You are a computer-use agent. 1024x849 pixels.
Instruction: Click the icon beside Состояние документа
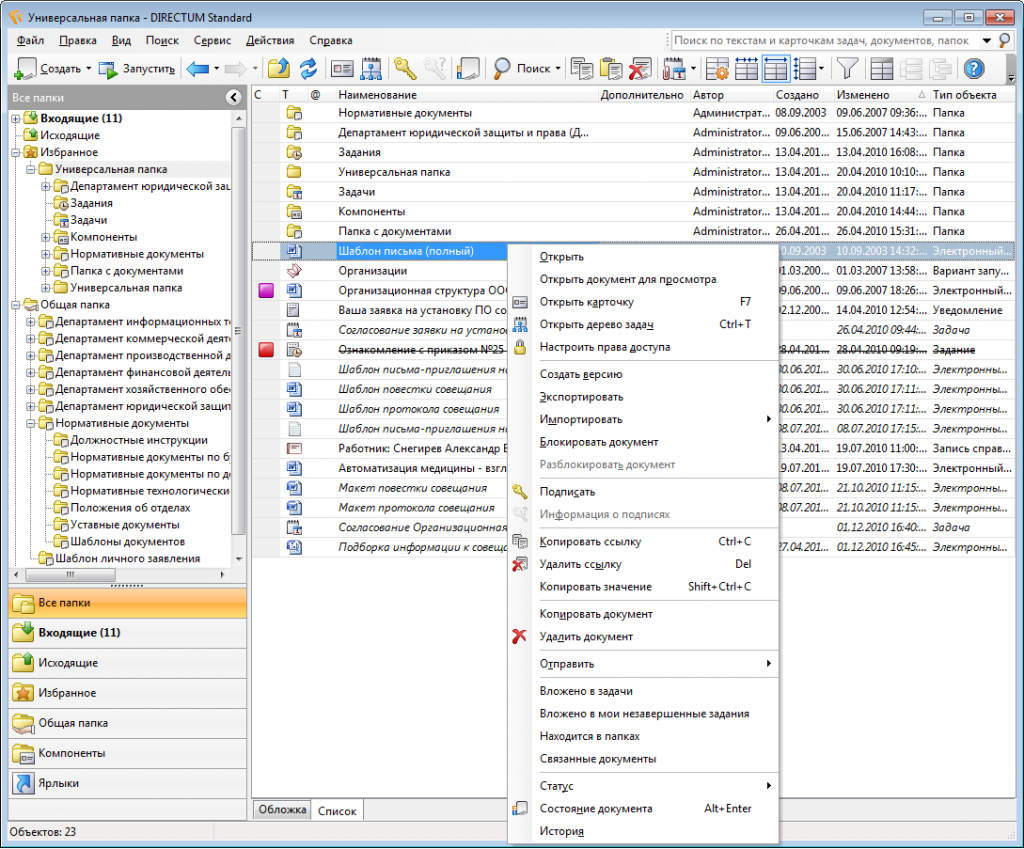click(520, 809)
